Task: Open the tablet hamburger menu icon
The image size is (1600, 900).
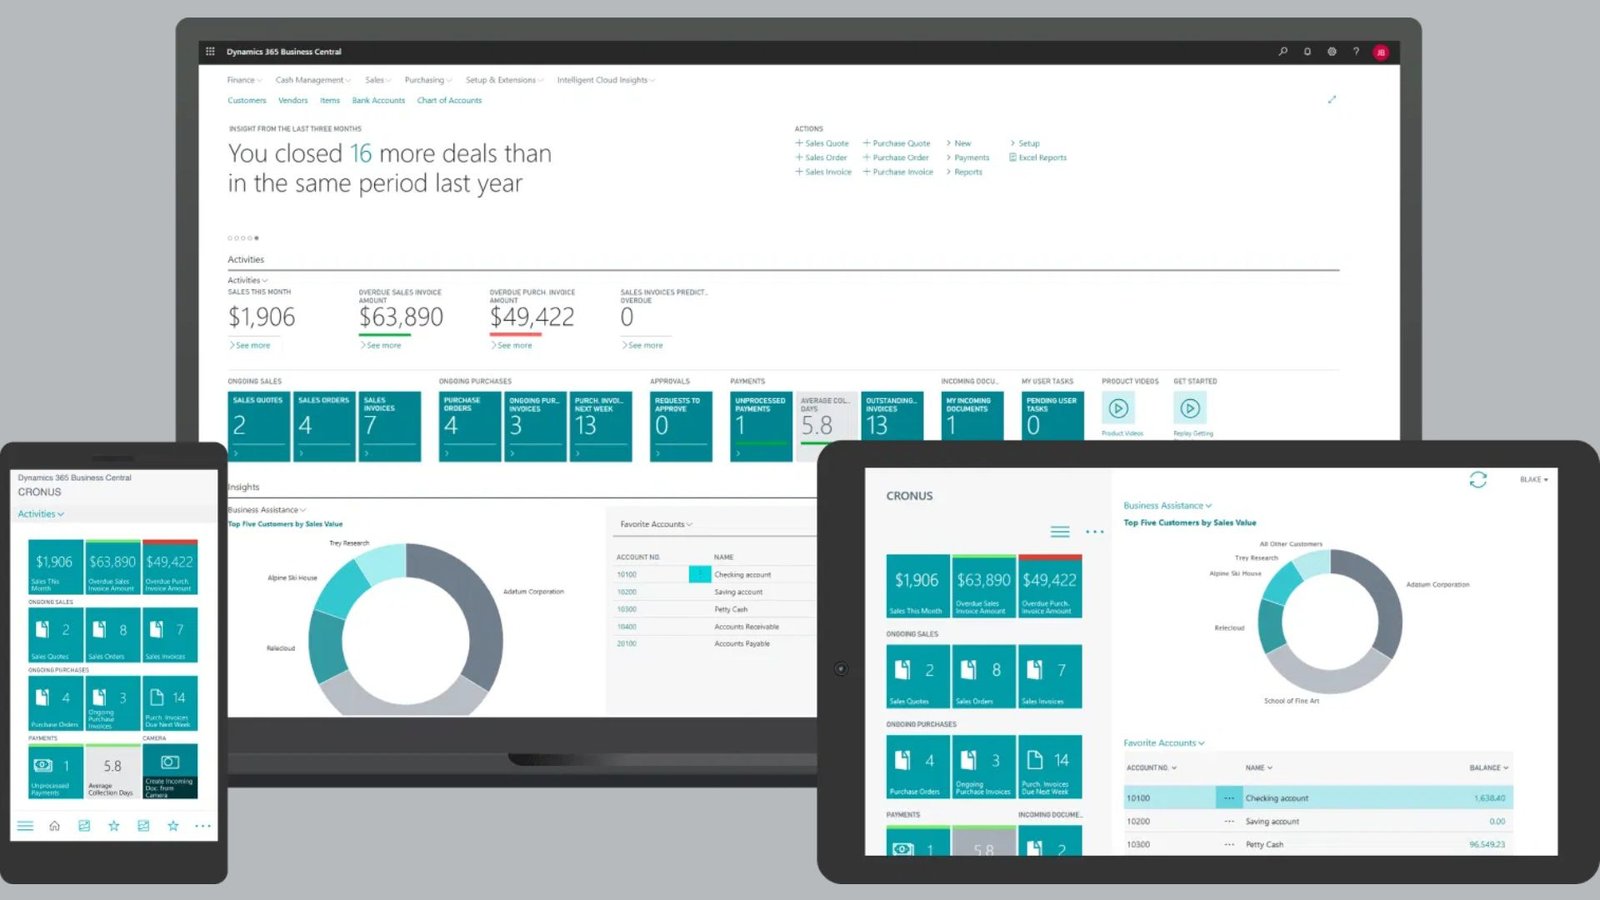Action: pos(1060,532)
